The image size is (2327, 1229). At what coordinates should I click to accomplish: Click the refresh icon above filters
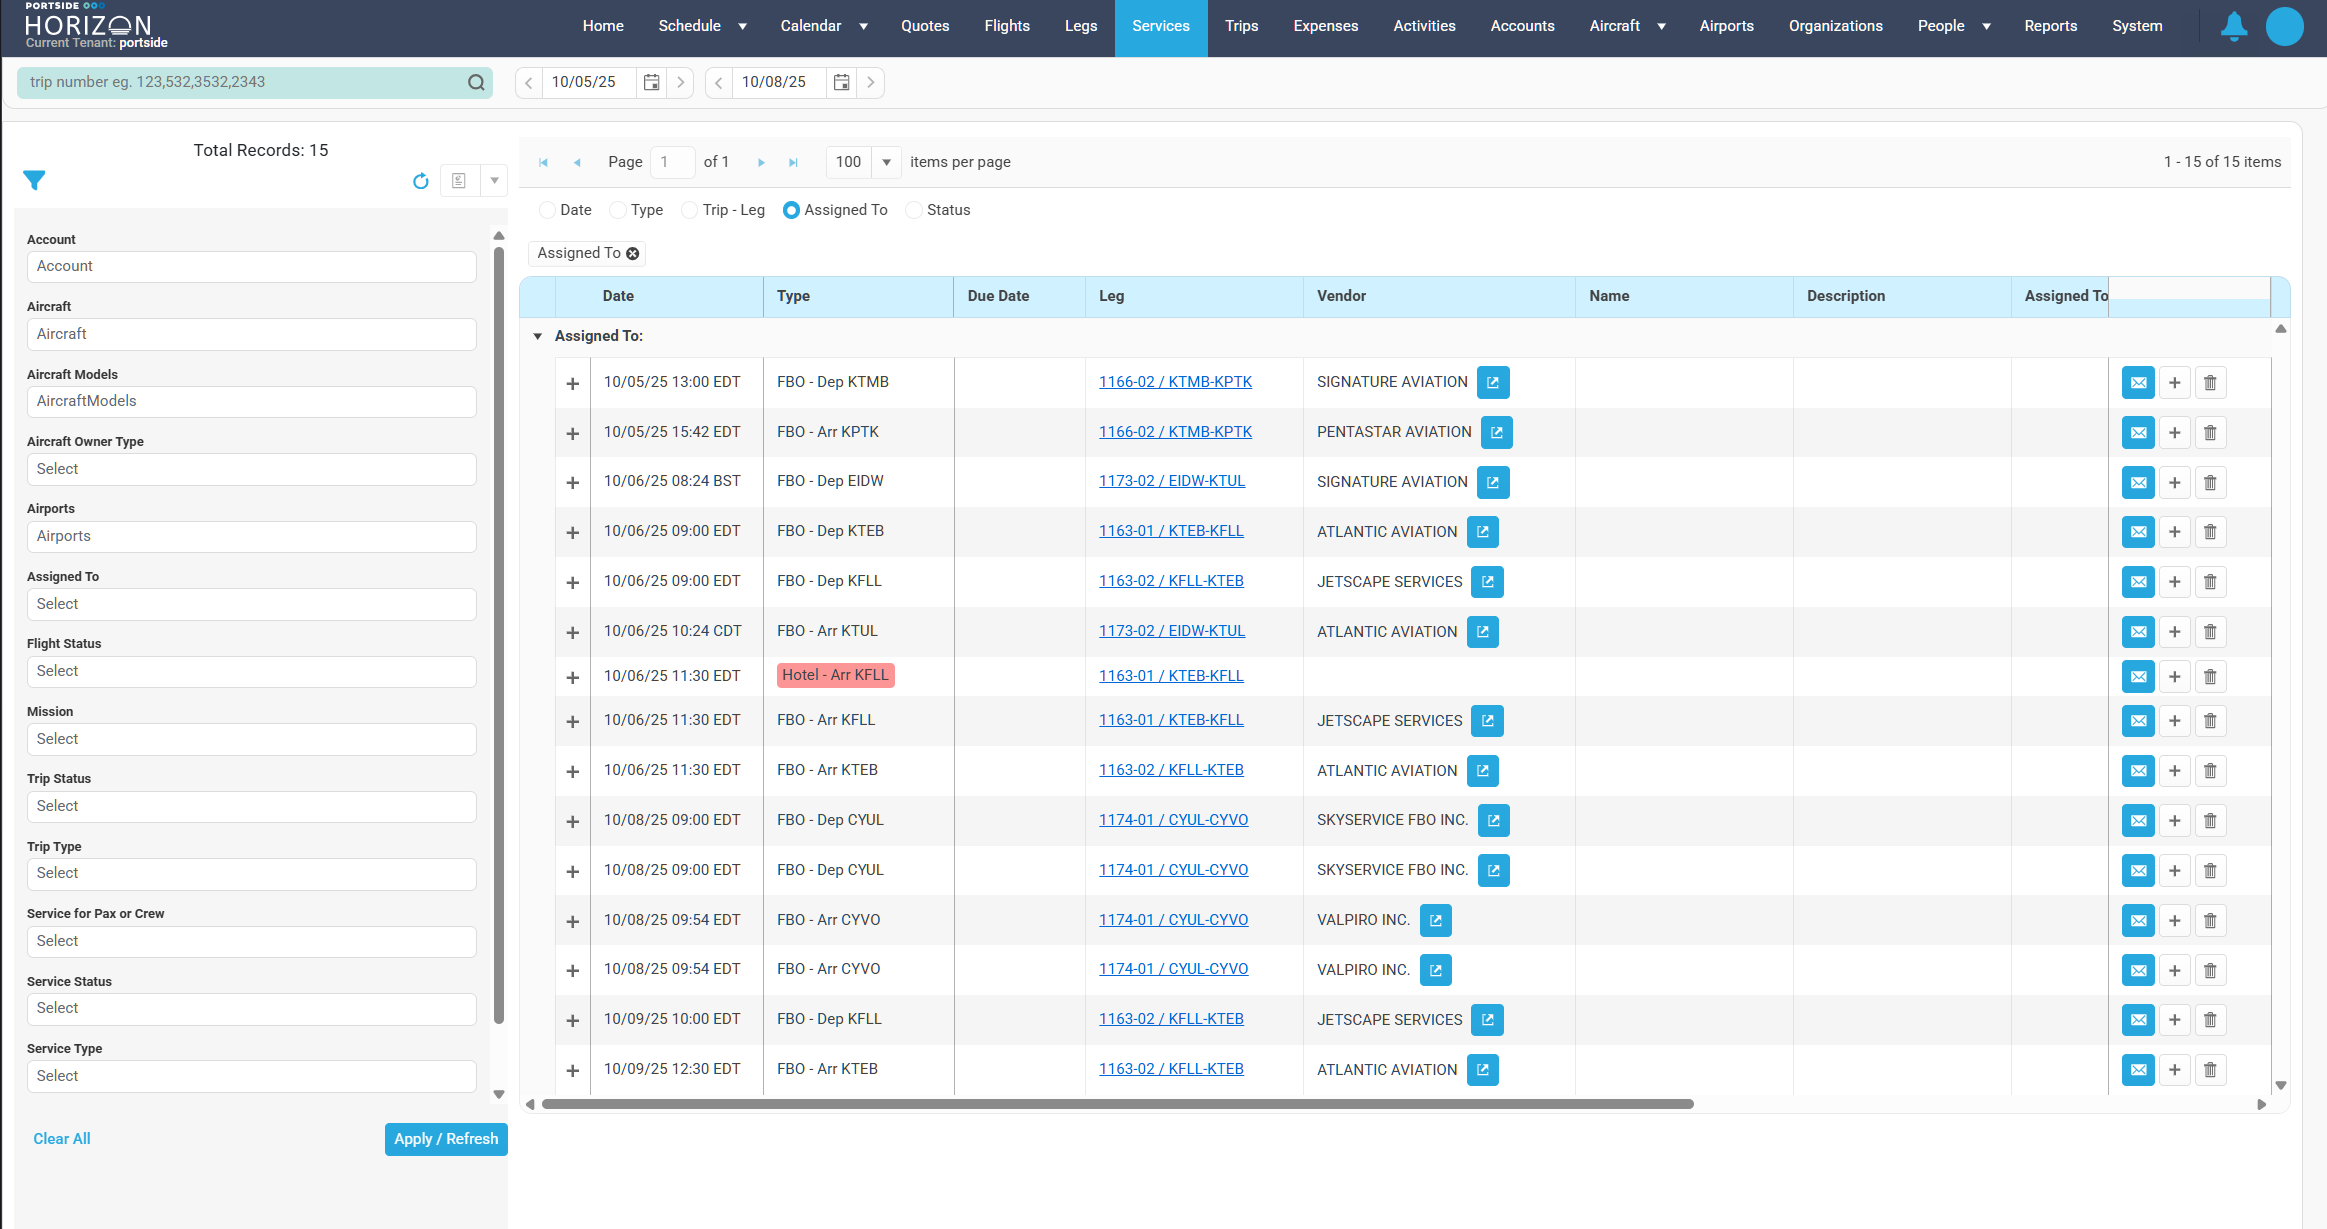click(421, 181)
